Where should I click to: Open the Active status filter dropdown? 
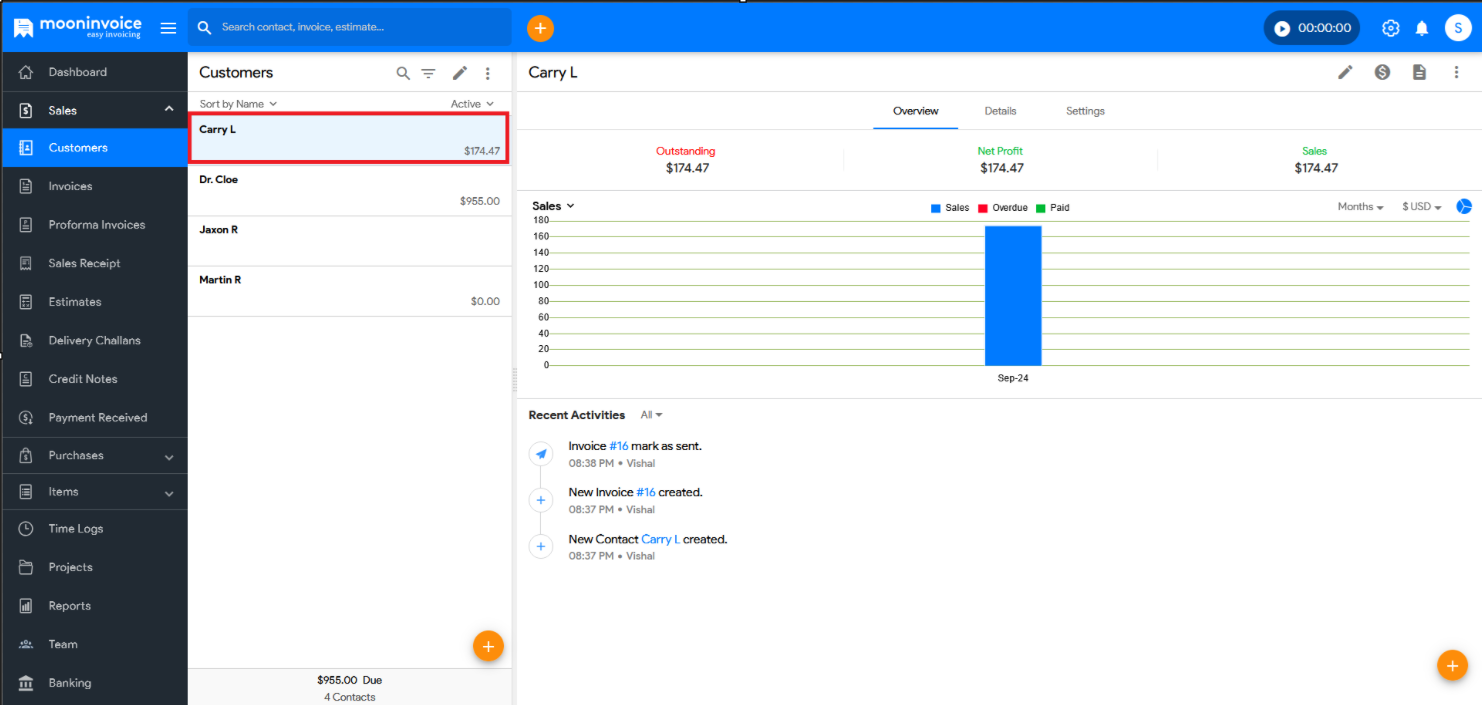click(x=472, y=104)
